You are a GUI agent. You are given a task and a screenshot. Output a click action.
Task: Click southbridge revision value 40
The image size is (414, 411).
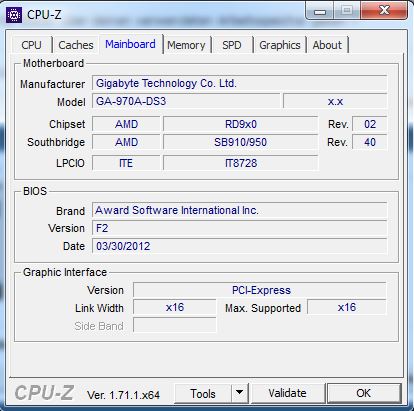point(370,142)
